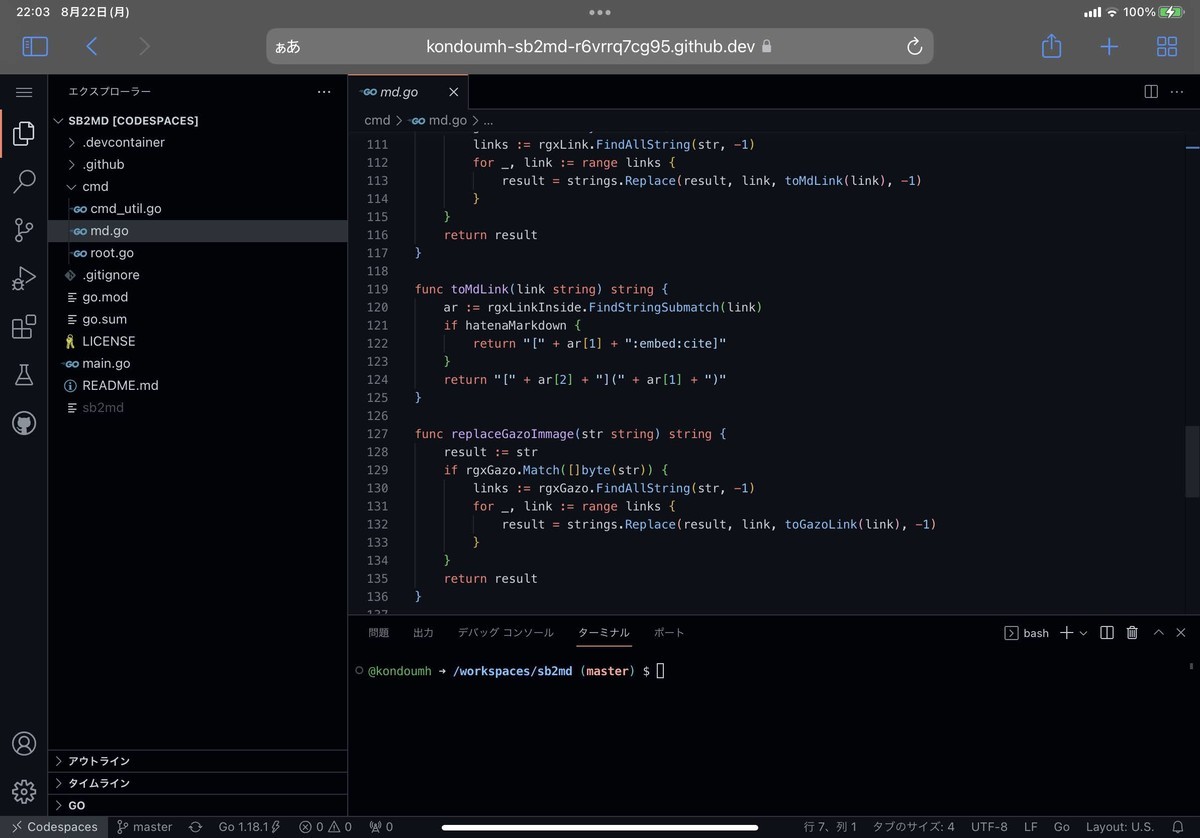The height and width of the screenshot is (838, 1200).
Task: Switch to the 問題 panel tab
Action: (379, 633)
